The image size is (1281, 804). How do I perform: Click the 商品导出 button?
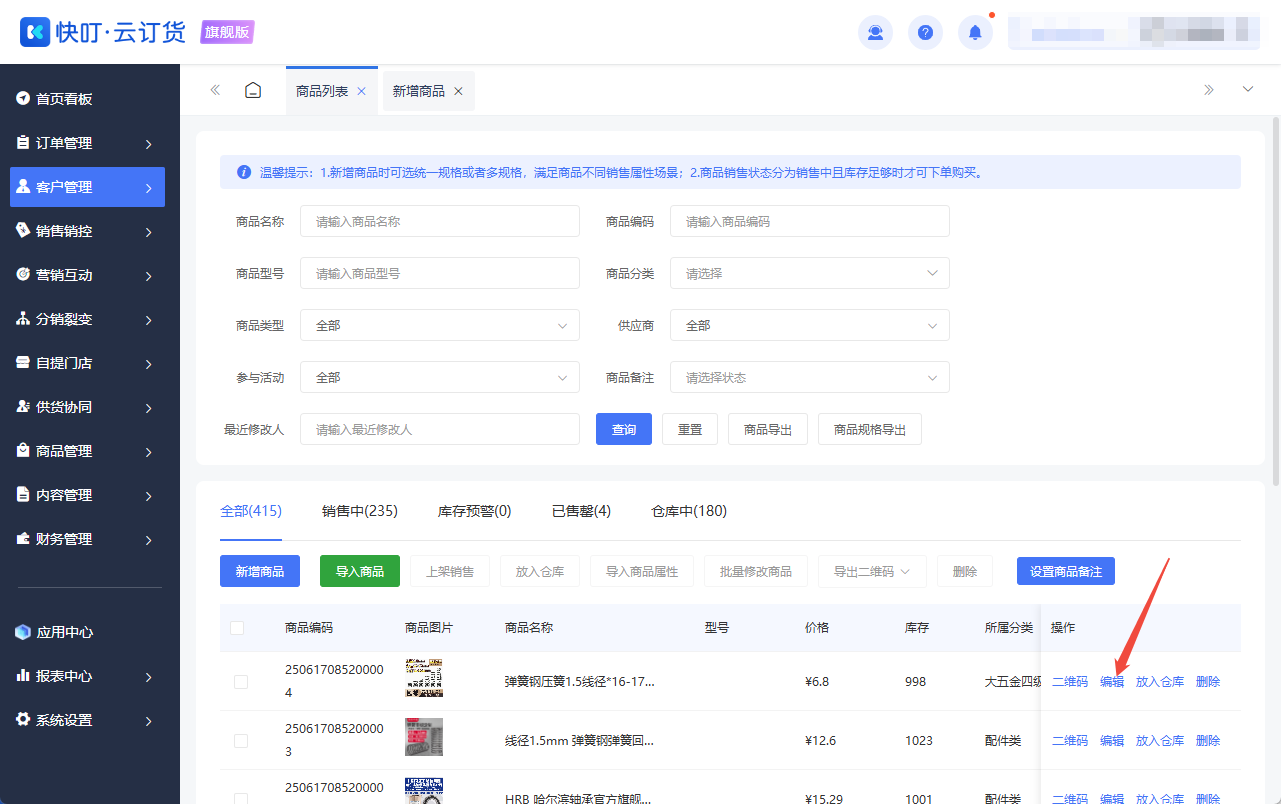tap(768, 429)
